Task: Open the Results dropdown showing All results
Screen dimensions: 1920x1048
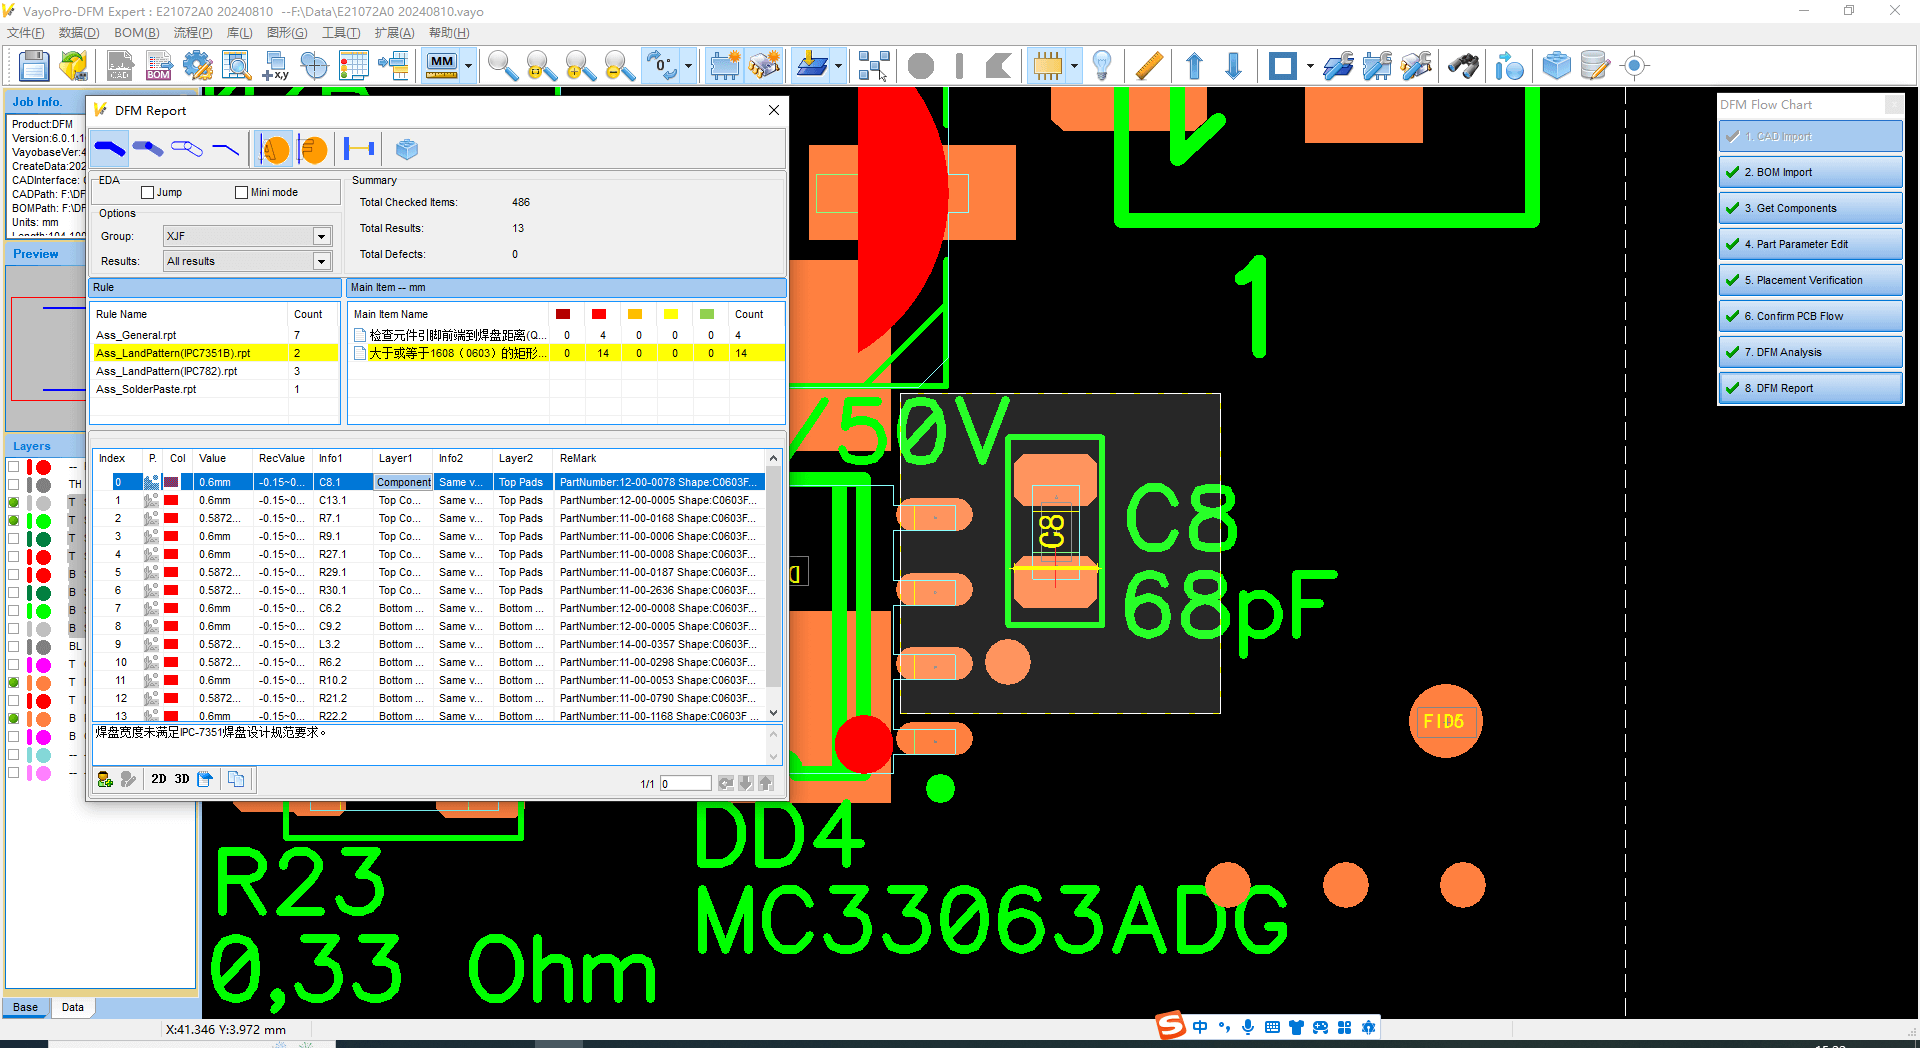Action: point(320,261)
